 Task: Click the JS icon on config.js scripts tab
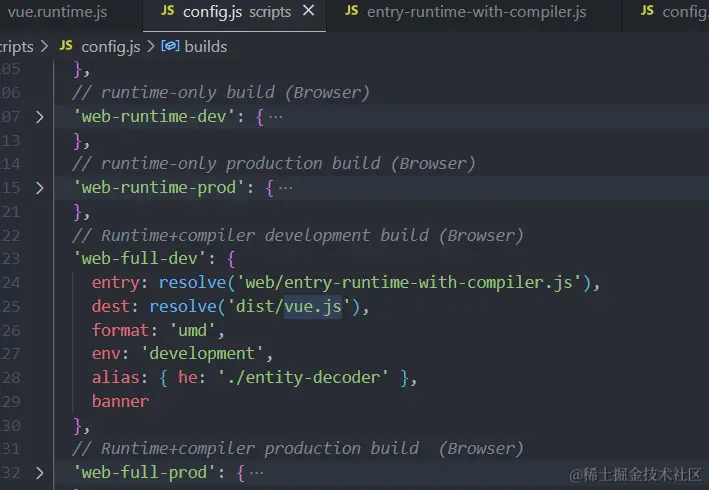pos(167,11)
